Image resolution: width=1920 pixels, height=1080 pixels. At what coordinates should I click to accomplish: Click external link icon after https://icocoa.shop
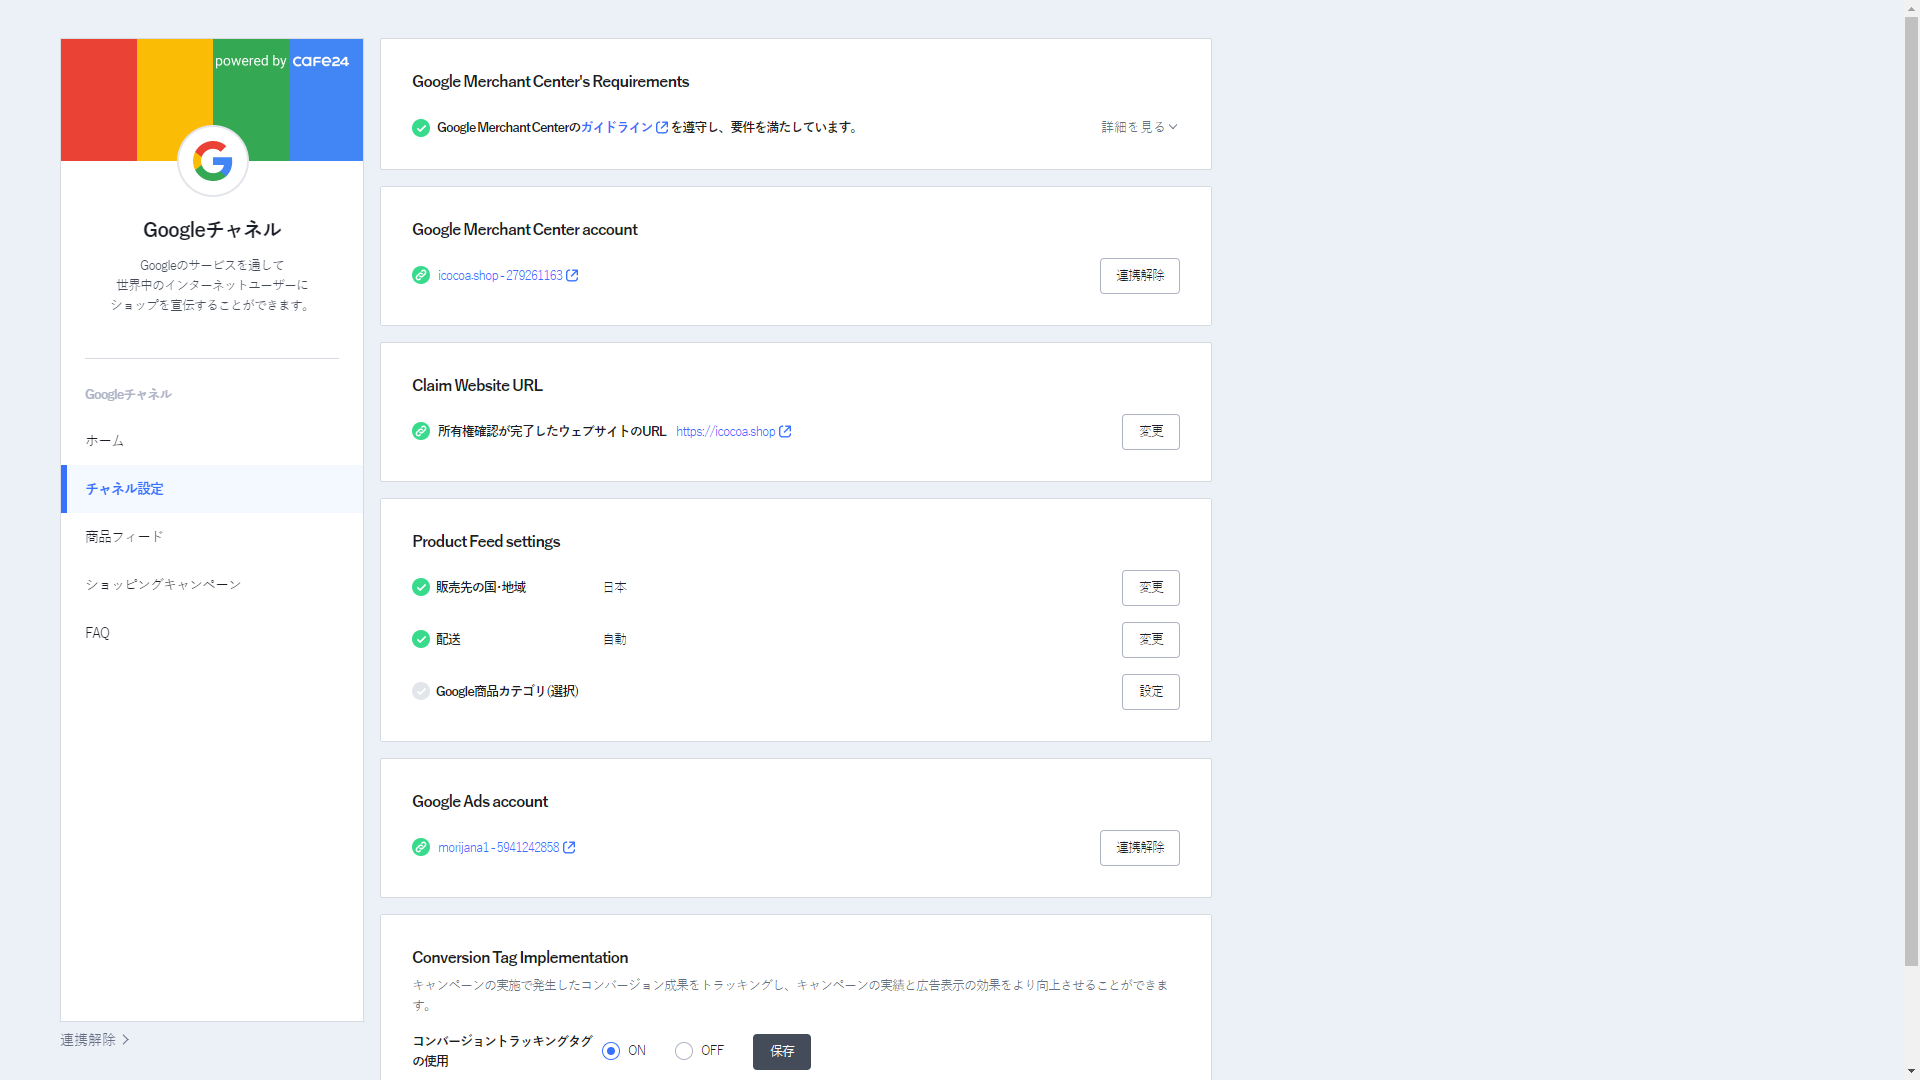[785, 431]
